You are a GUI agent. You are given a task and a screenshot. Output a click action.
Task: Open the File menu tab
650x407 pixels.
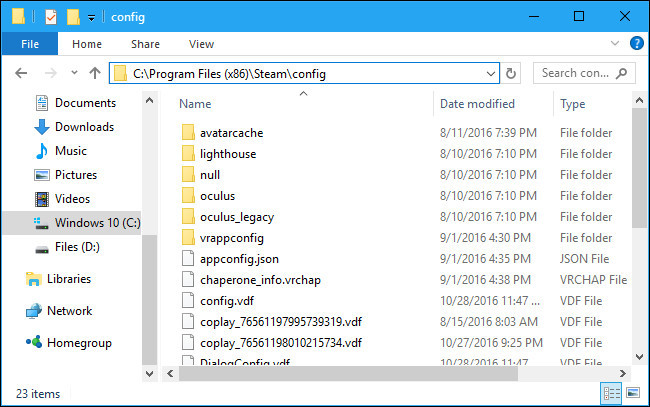click(30, 44)
